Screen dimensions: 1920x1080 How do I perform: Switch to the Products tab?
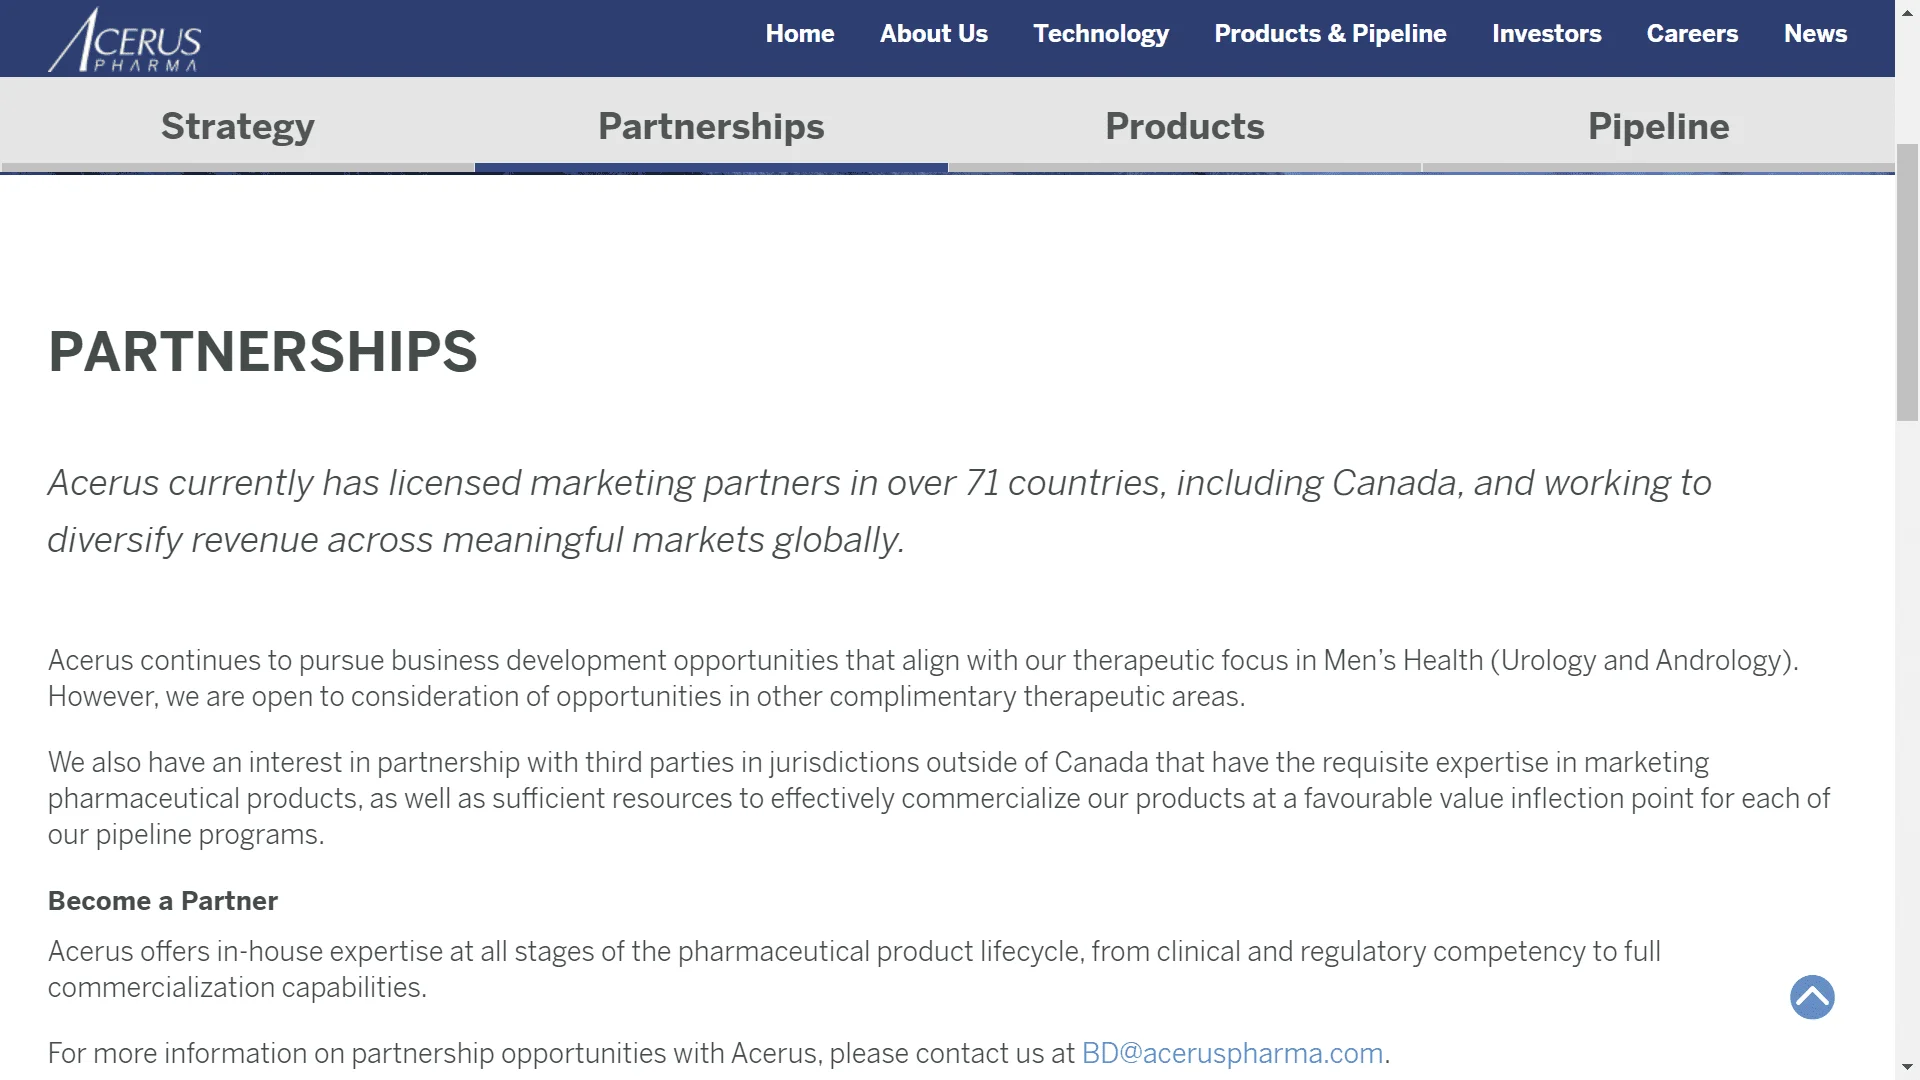1185,126
